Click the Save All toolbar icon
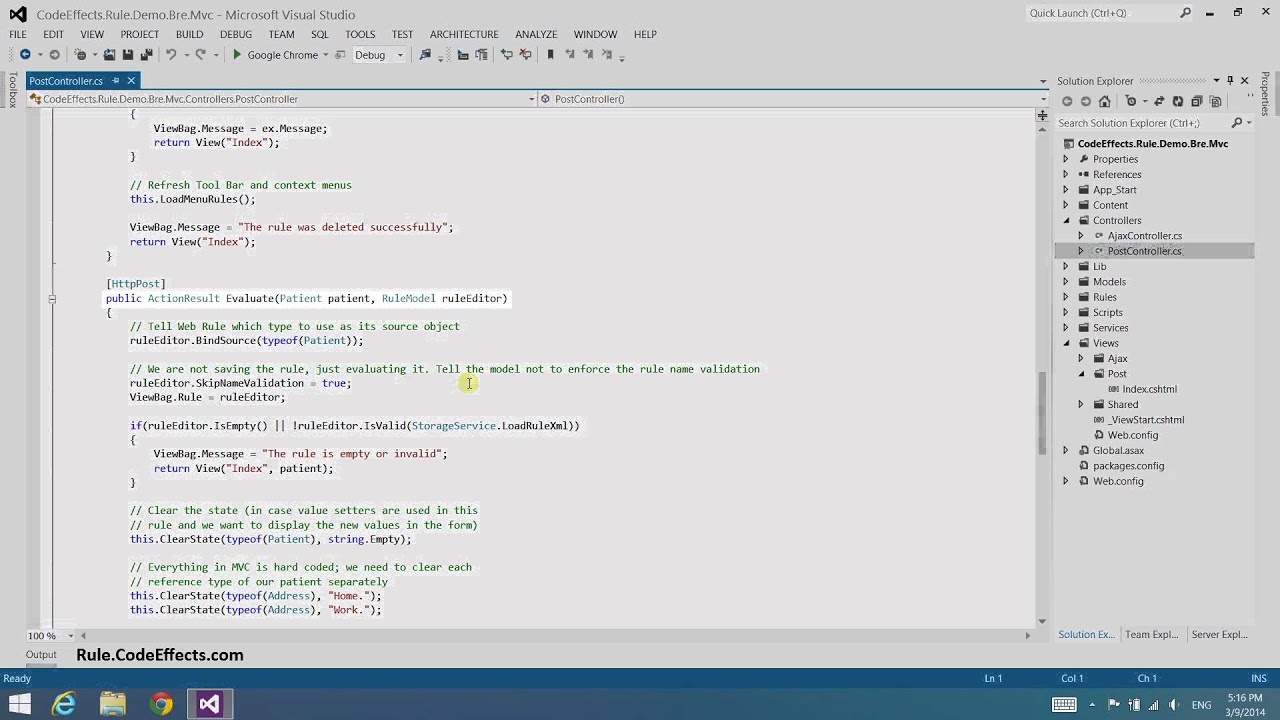 tap(146, 55)
